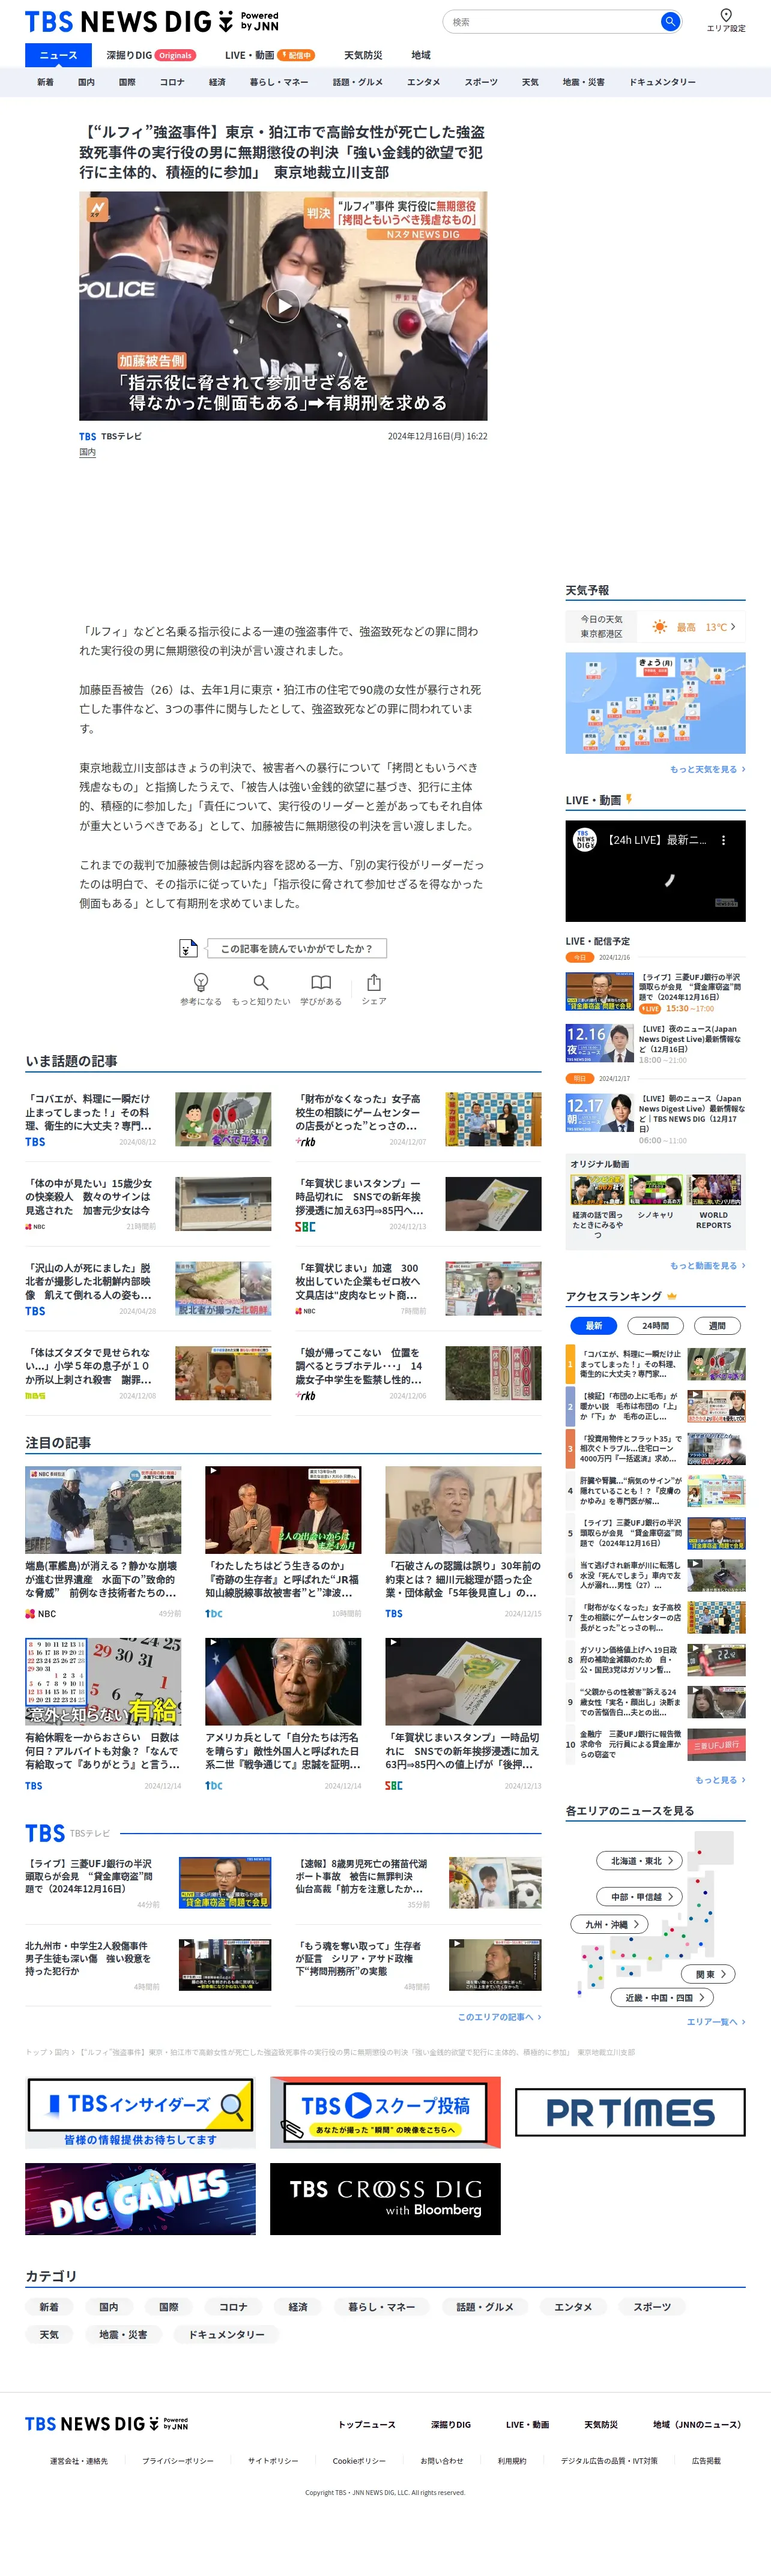This screenshot has width=771, height=2576.
Task: Expand 今日の天気 東京都港区 chevron
Action: [733, 627]
